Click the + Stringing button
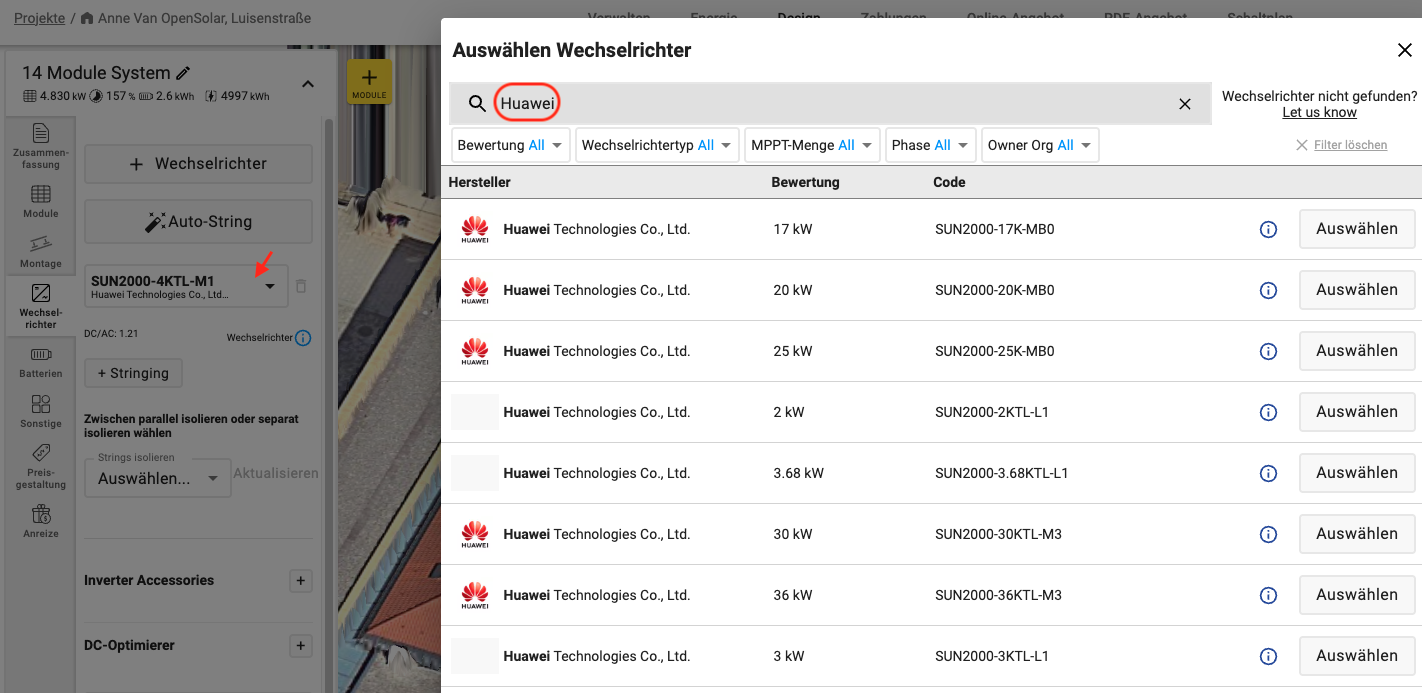Viewport: 1422px width, 693px height. [133, 373]
